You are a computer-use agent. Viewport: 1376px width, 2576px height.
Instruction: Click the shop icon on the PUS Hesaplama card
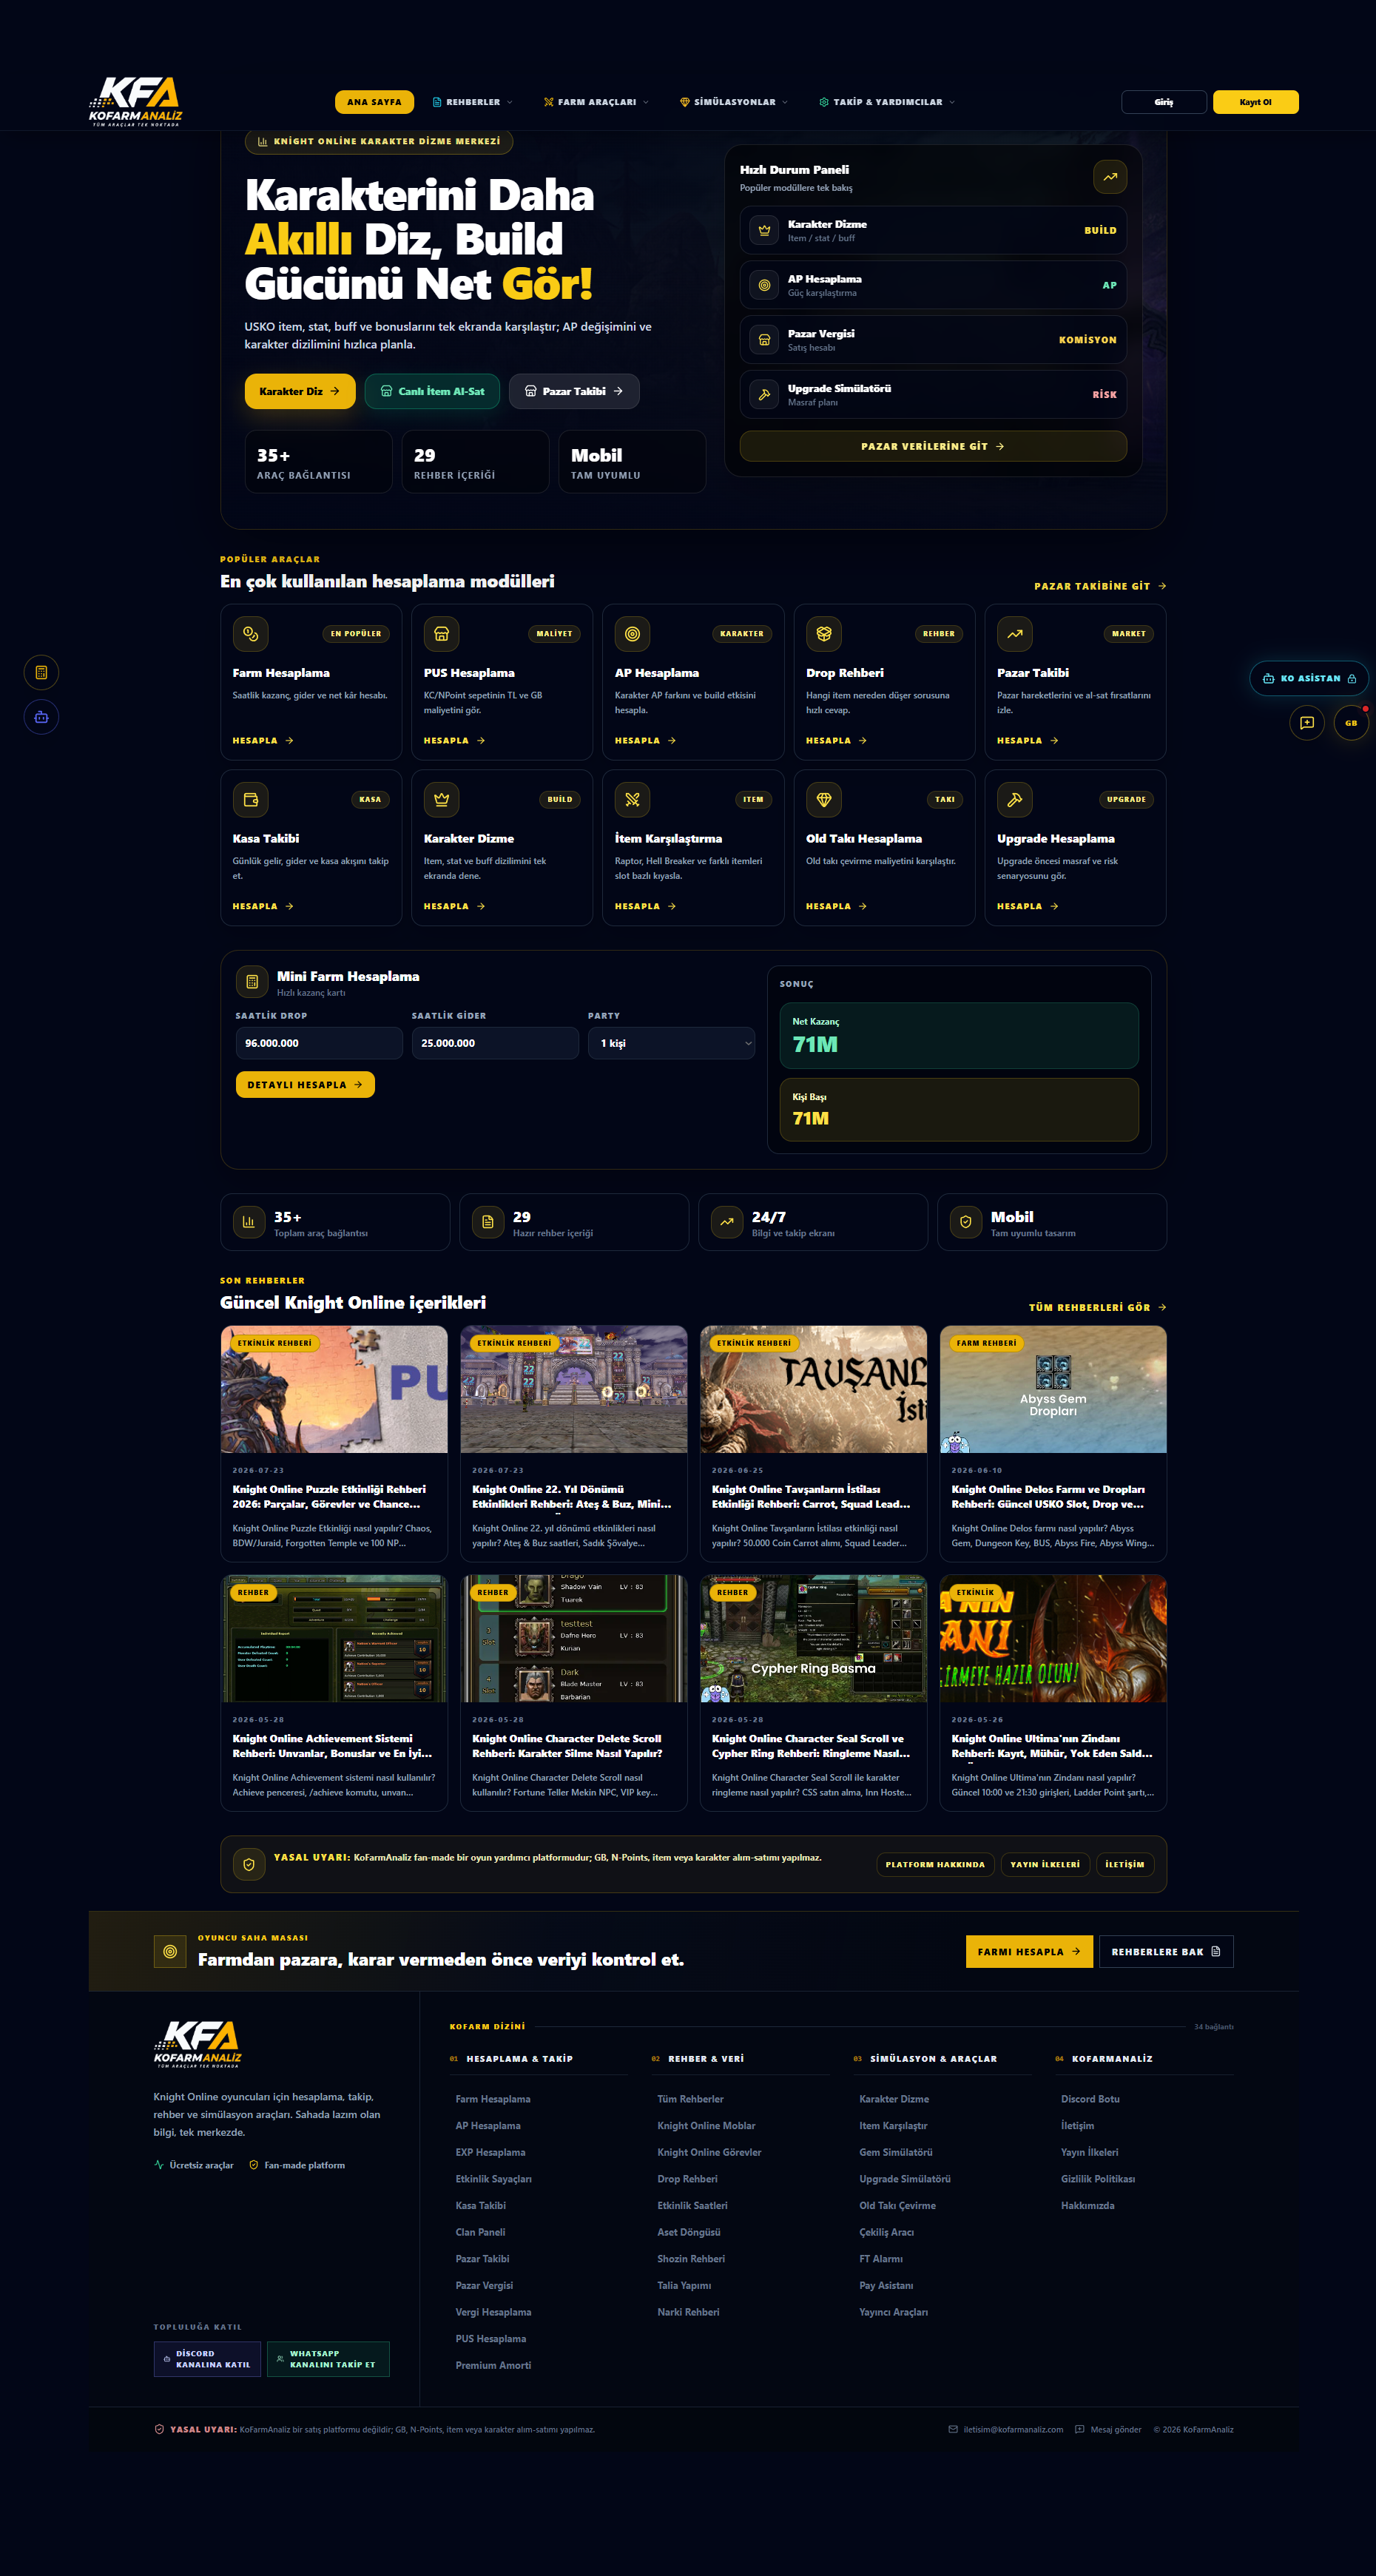[x=441, y=633]
